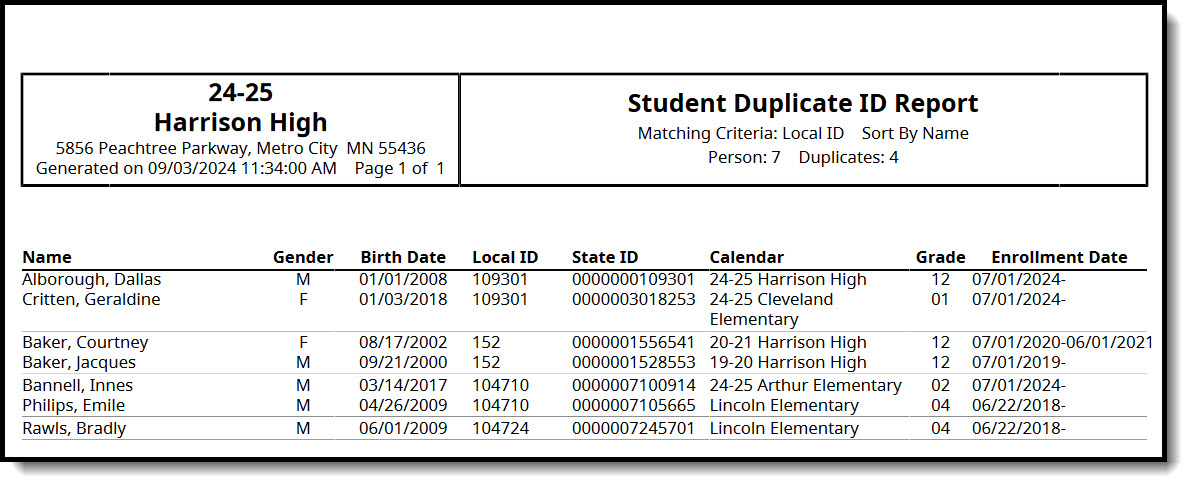Image resolution: width=1192 pixels, height=487 pixels.
Task: Click the 24-25 Arthur Elementary calendar entry
Action: 805,385
